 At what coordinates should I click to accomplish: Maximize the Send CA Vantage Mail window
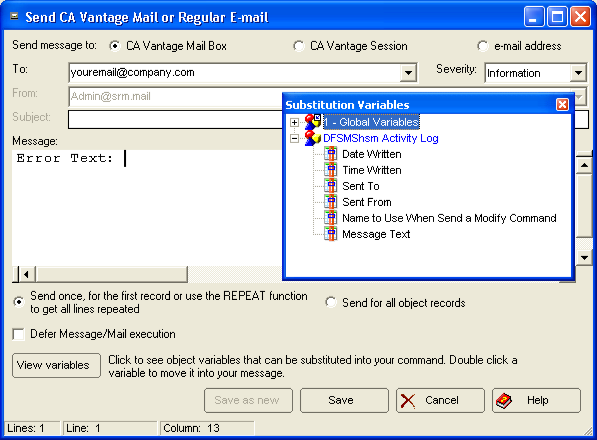coord(557,17)
